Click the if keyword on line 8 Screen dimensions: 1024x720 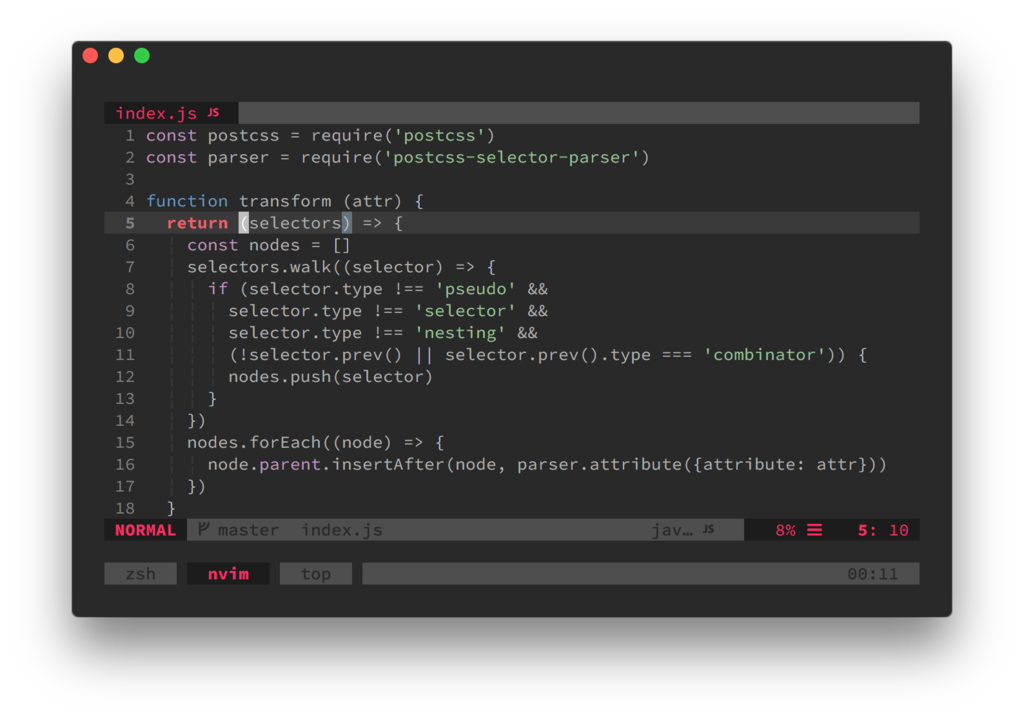218,289
